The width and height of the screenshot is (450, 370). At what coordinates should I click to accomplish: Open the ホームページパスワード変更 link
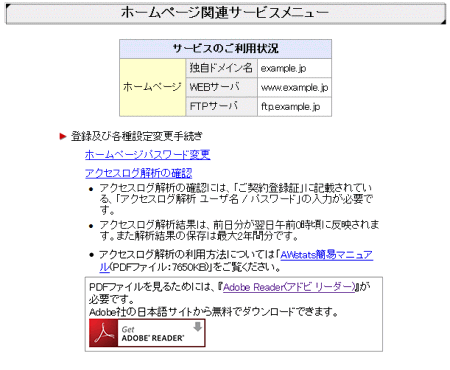[x=147, y=155]
